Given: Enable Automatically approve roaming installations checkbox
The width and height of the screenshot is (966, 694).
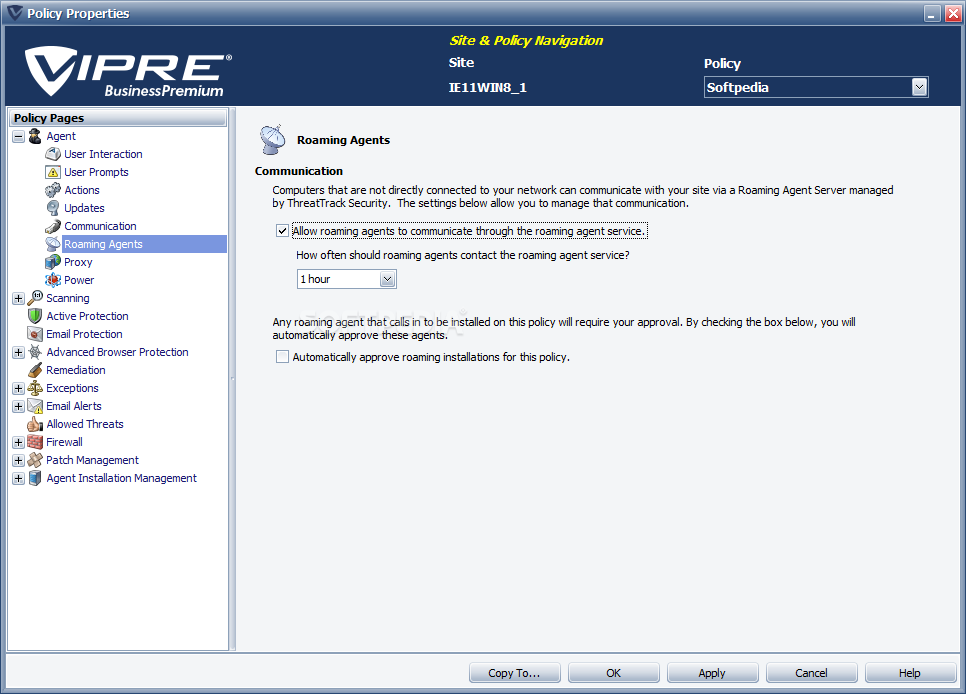Looking at the screenshot, I should click(x=282, y=357).
